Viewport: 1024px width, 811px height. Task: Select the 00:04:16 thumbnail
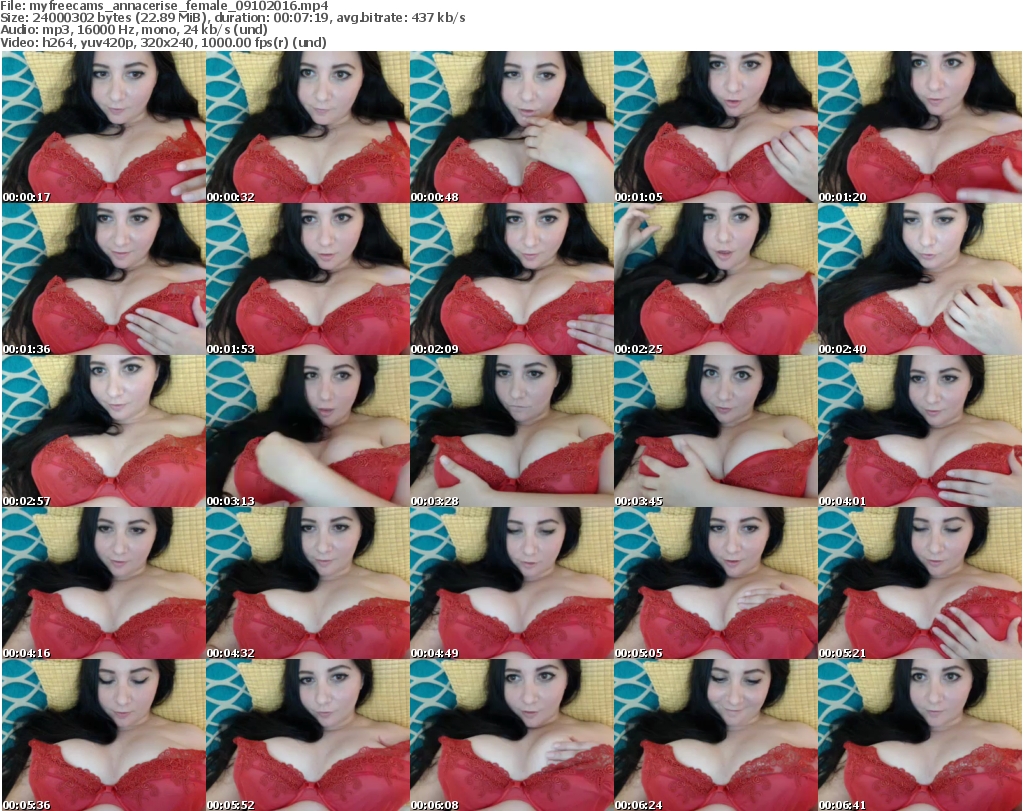coord(103,584)
